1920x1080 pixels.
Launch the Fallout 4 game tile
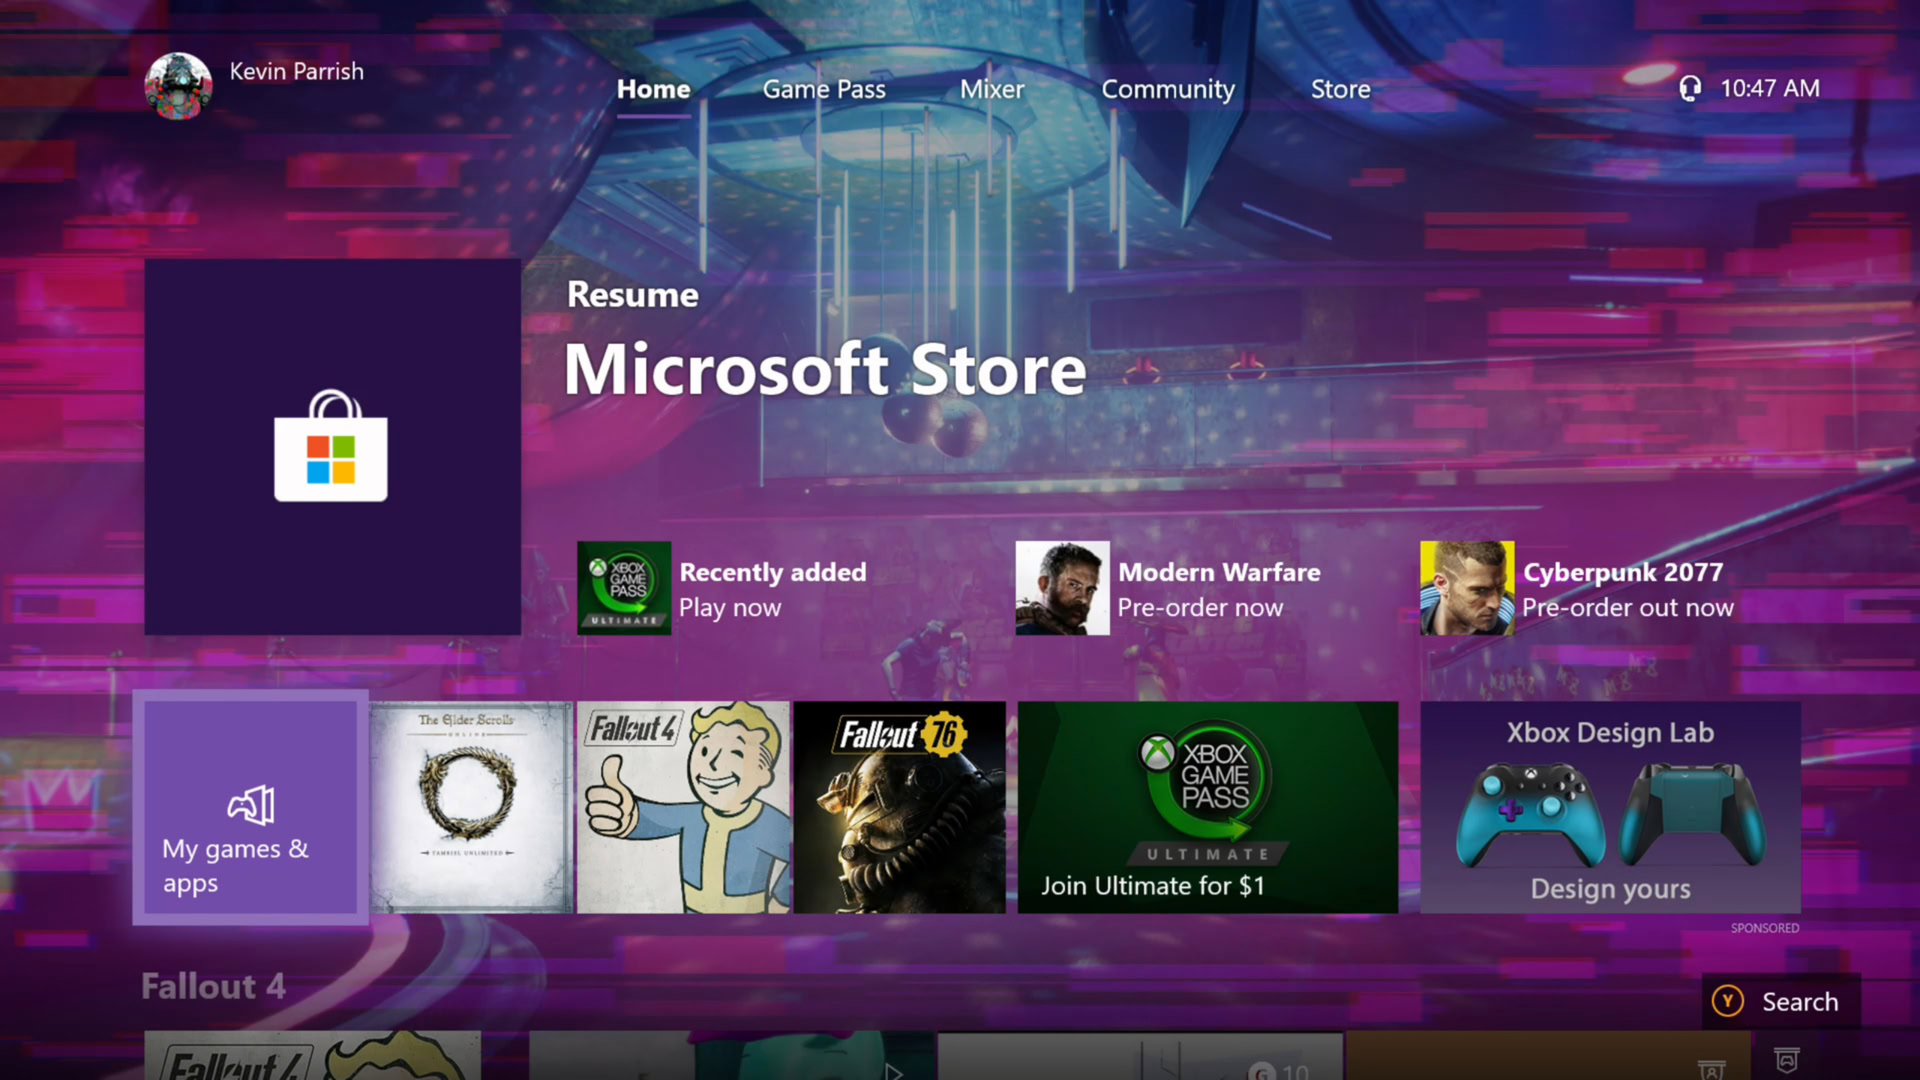pyautogui.click(x=683, y=807)
